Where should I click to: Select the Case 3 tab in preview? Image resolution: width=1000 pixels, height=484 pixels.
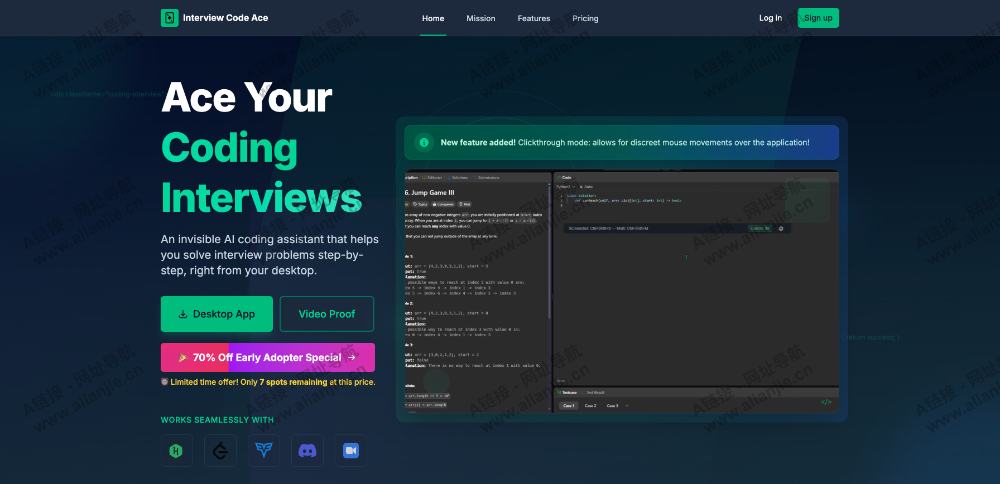click(x=612, y=406)
